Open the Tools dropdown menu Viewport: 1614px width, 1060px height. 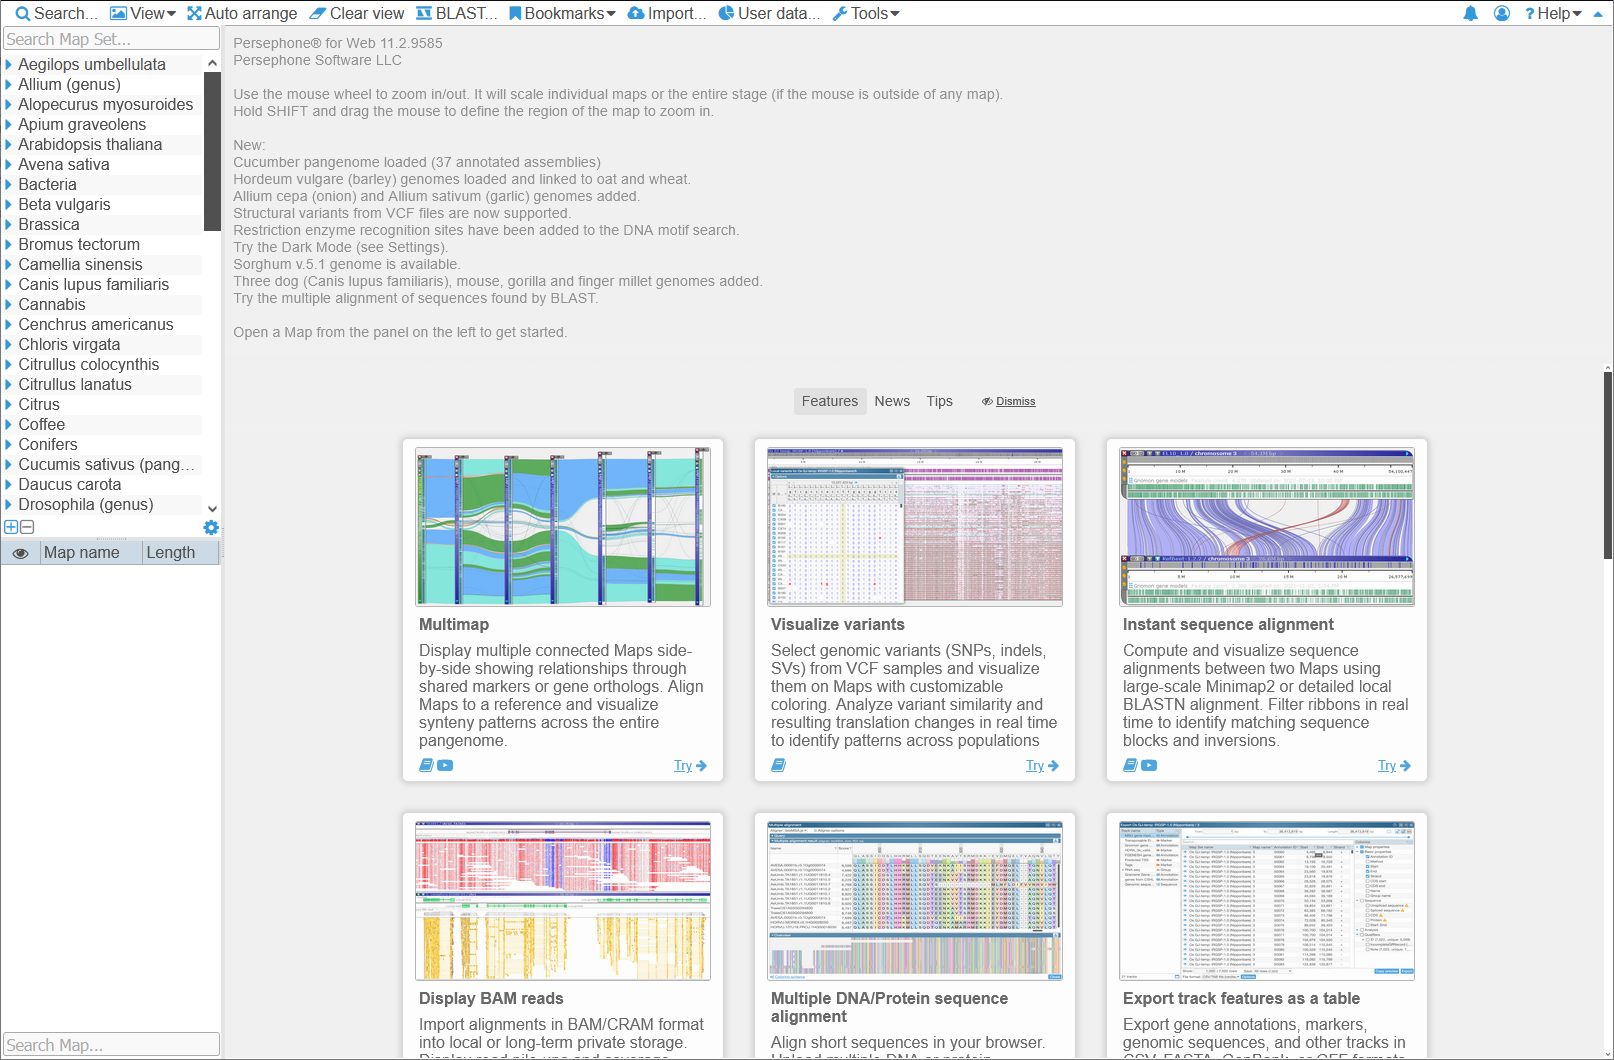click(866, 13)
